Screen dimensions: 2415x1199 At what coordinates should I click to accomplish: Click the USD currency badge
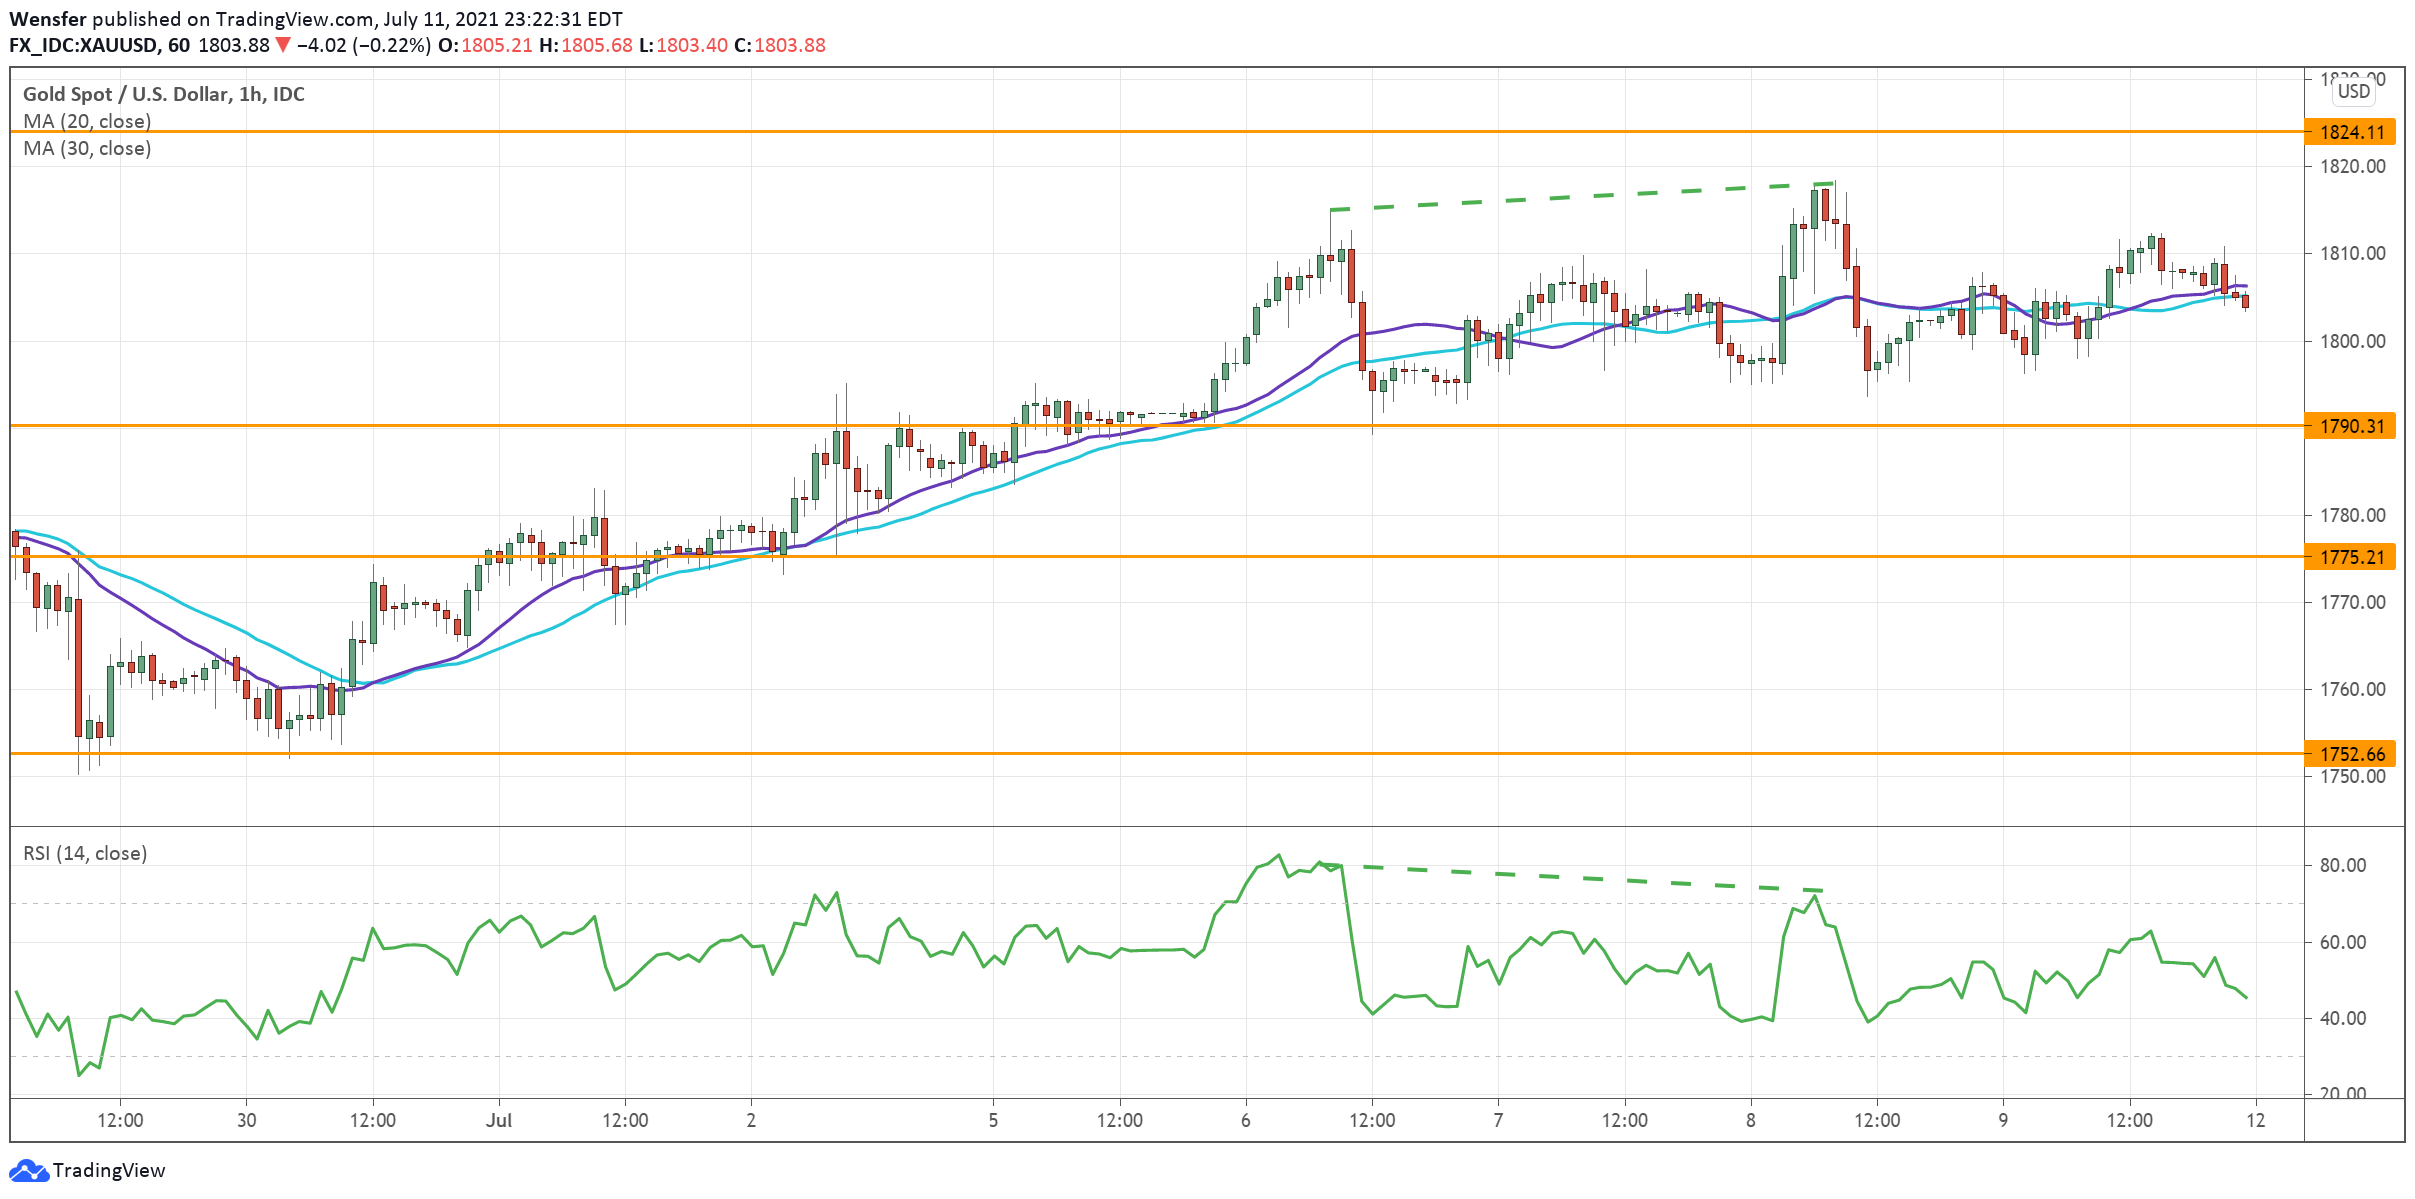tap(2353, 91)
